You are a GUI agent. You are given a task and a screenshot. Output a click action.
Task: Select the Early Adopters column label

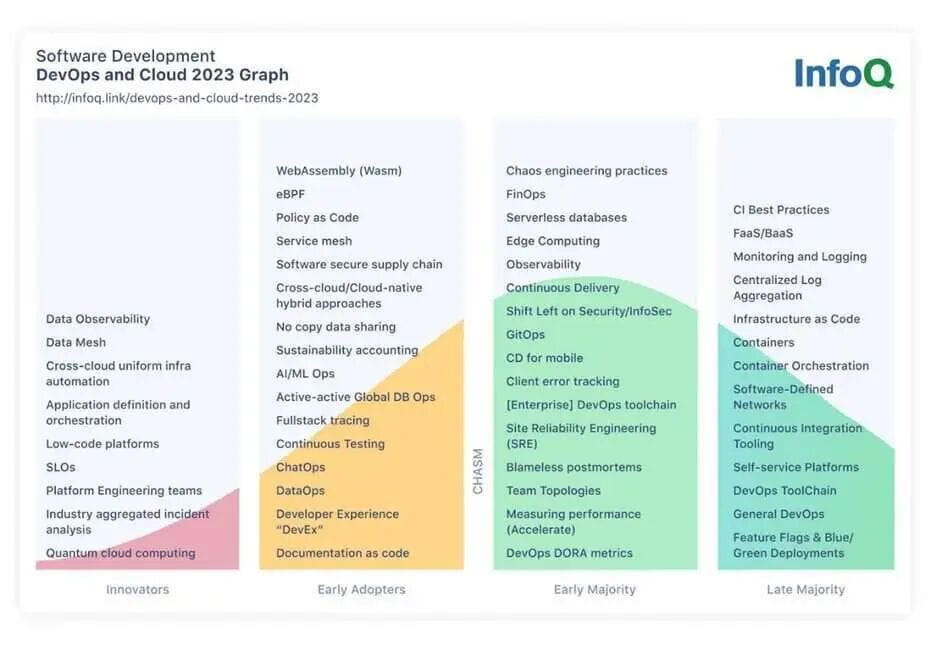click(361, 589)
